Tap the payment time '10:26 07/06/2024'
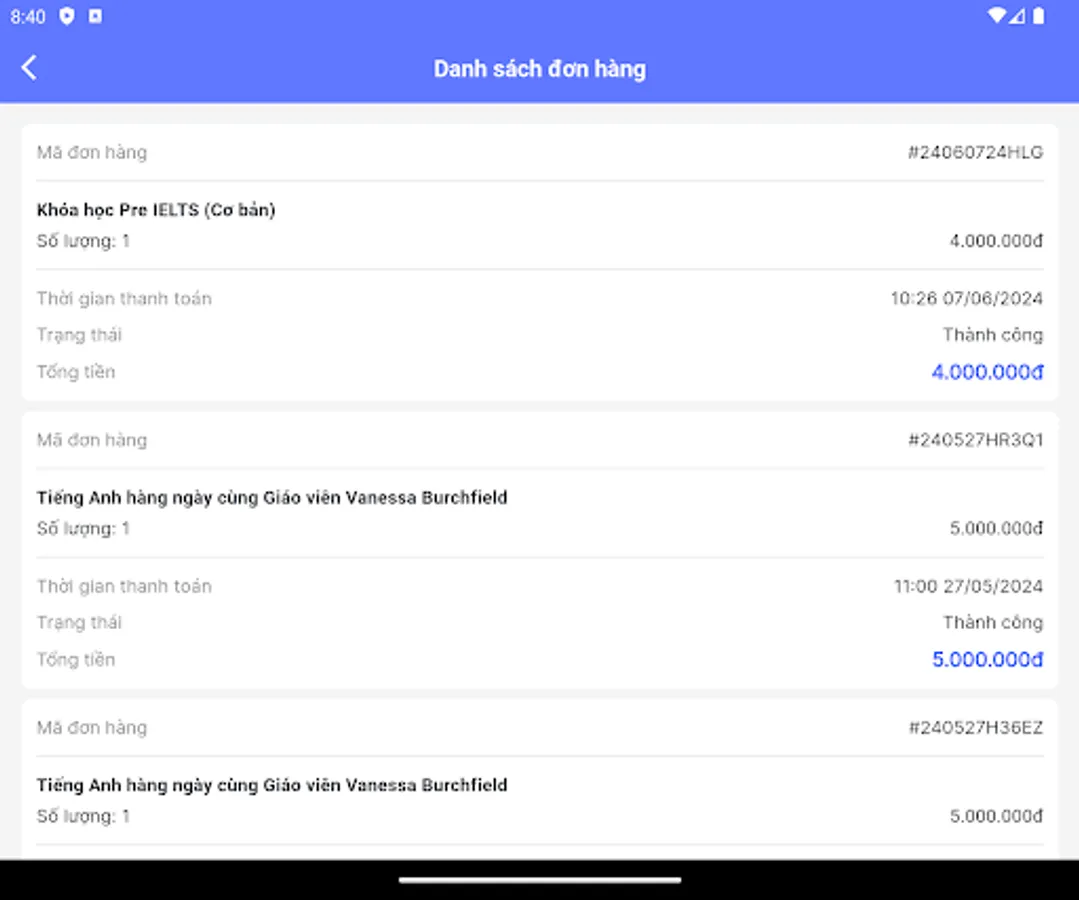Viewport: 1079px width, 900px height. tap(964, 298)
